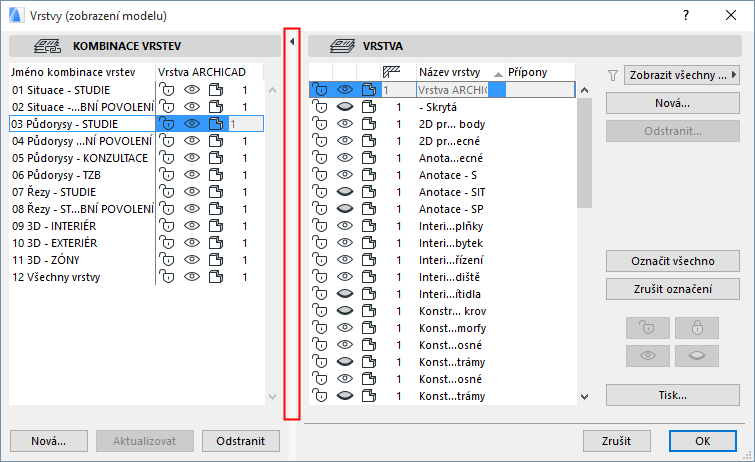Click the Vrstva ARCHICAD layer name field

453,90
